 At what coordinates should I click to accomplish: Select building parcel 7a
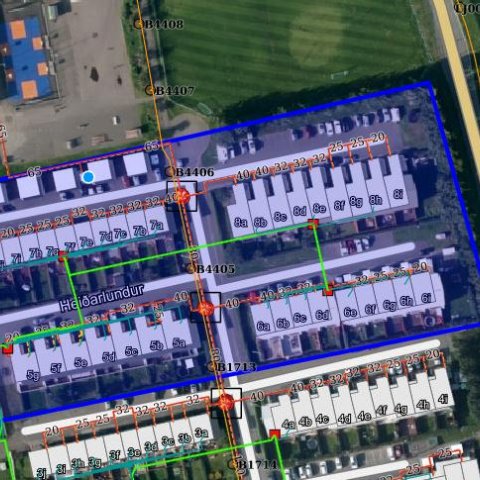tap(157, 221)
